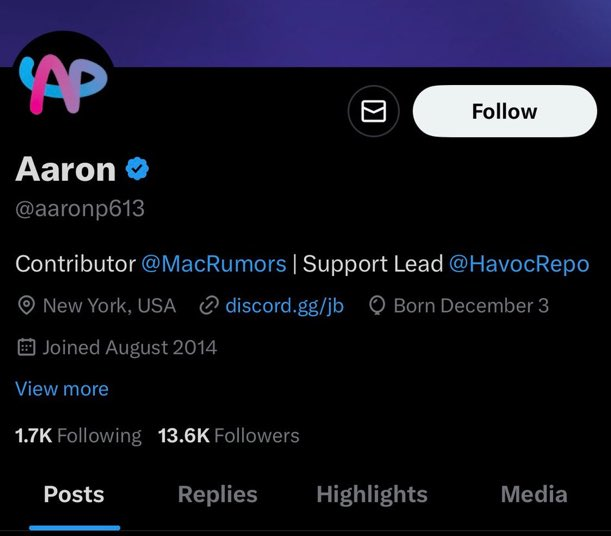The image size is (611, 536).
Task: Visit the discord.gg/jb link
Action: pos(284,306)
